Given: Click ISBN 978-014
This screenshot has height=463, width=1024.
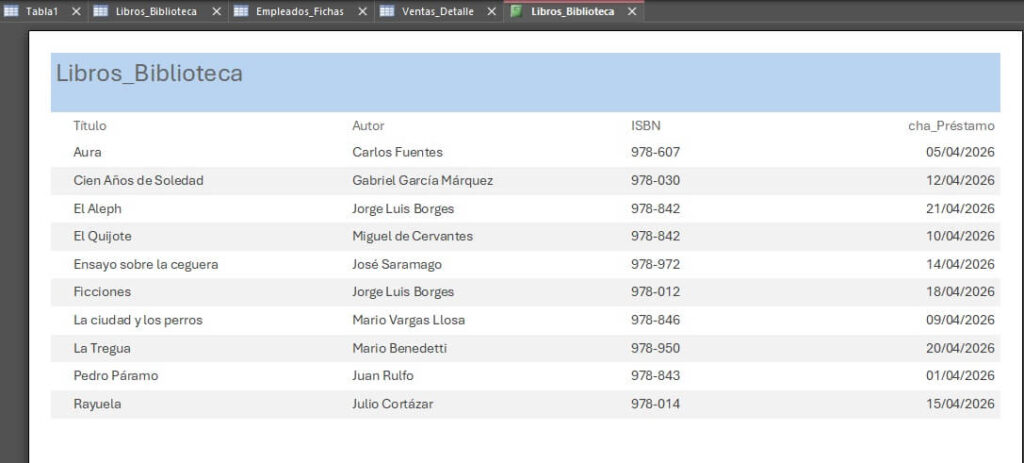Looking at the screenshot, I should (x=656, y=404).
